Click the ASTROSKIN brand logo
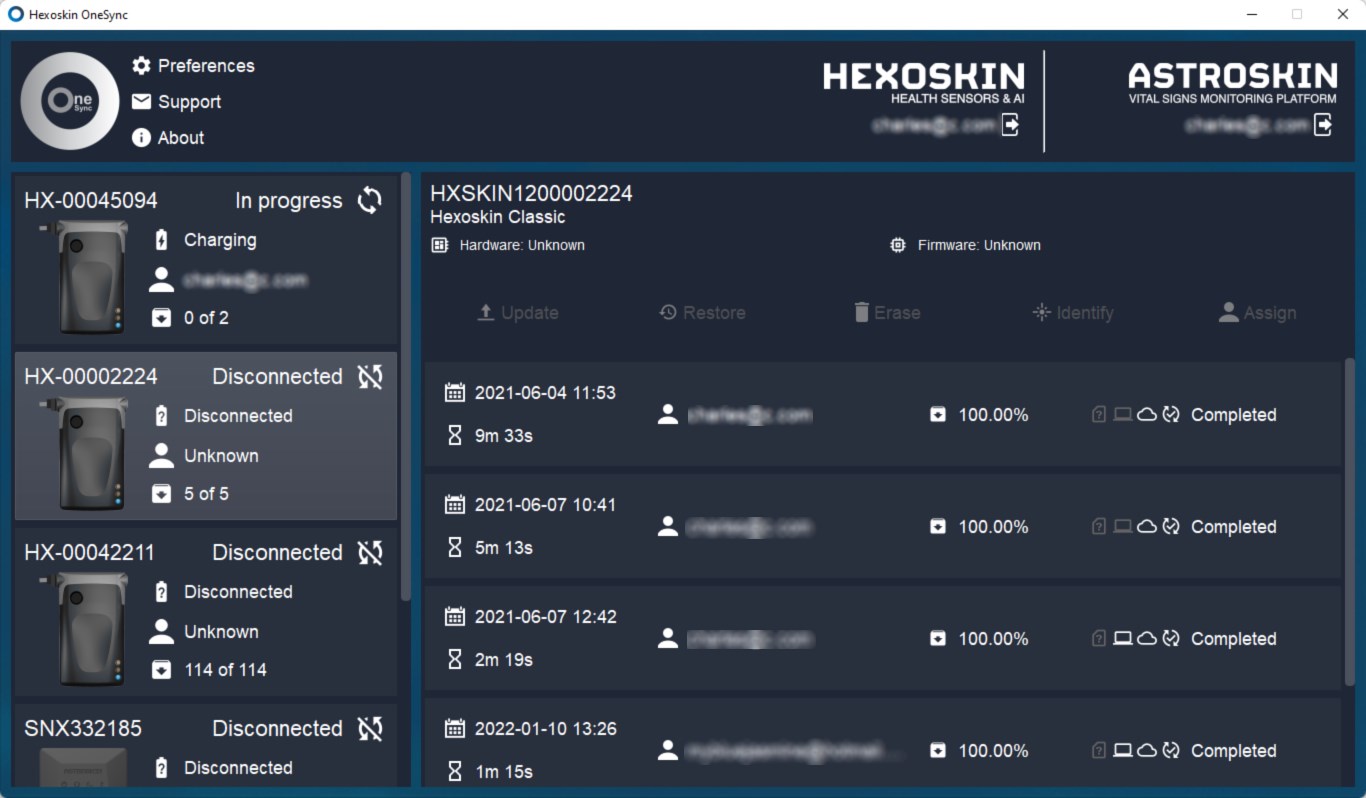Screen dimensions: 1366x798 tap(1233, 82)
